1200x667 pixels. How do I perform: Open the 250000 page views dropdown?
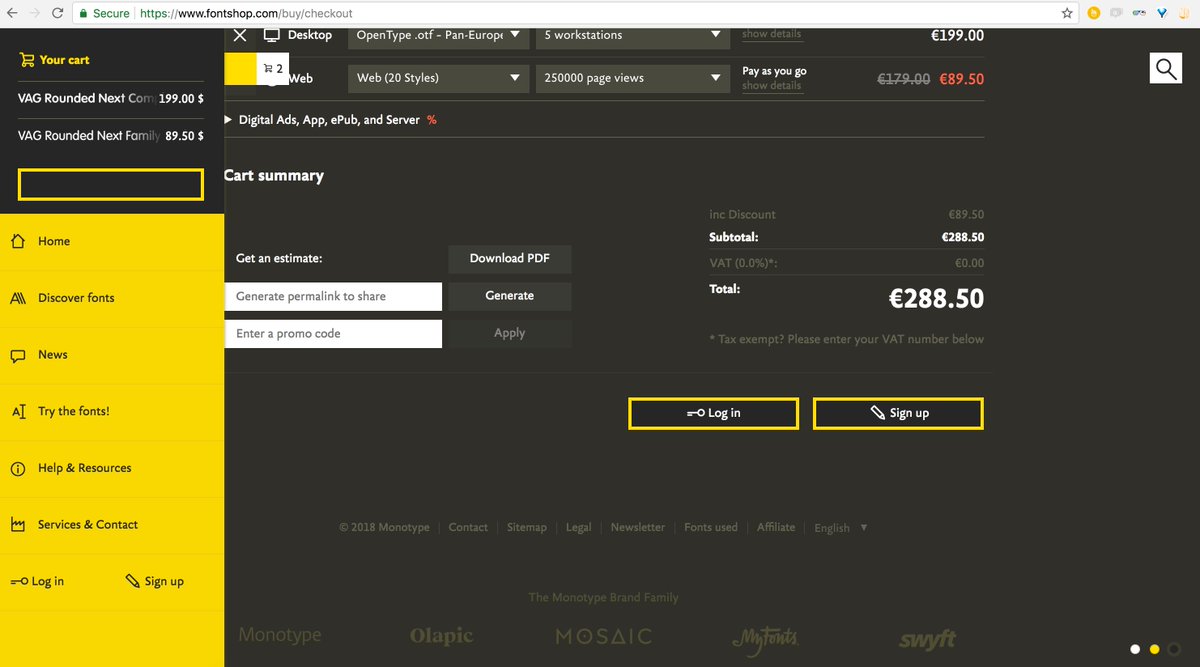(632, 78)
